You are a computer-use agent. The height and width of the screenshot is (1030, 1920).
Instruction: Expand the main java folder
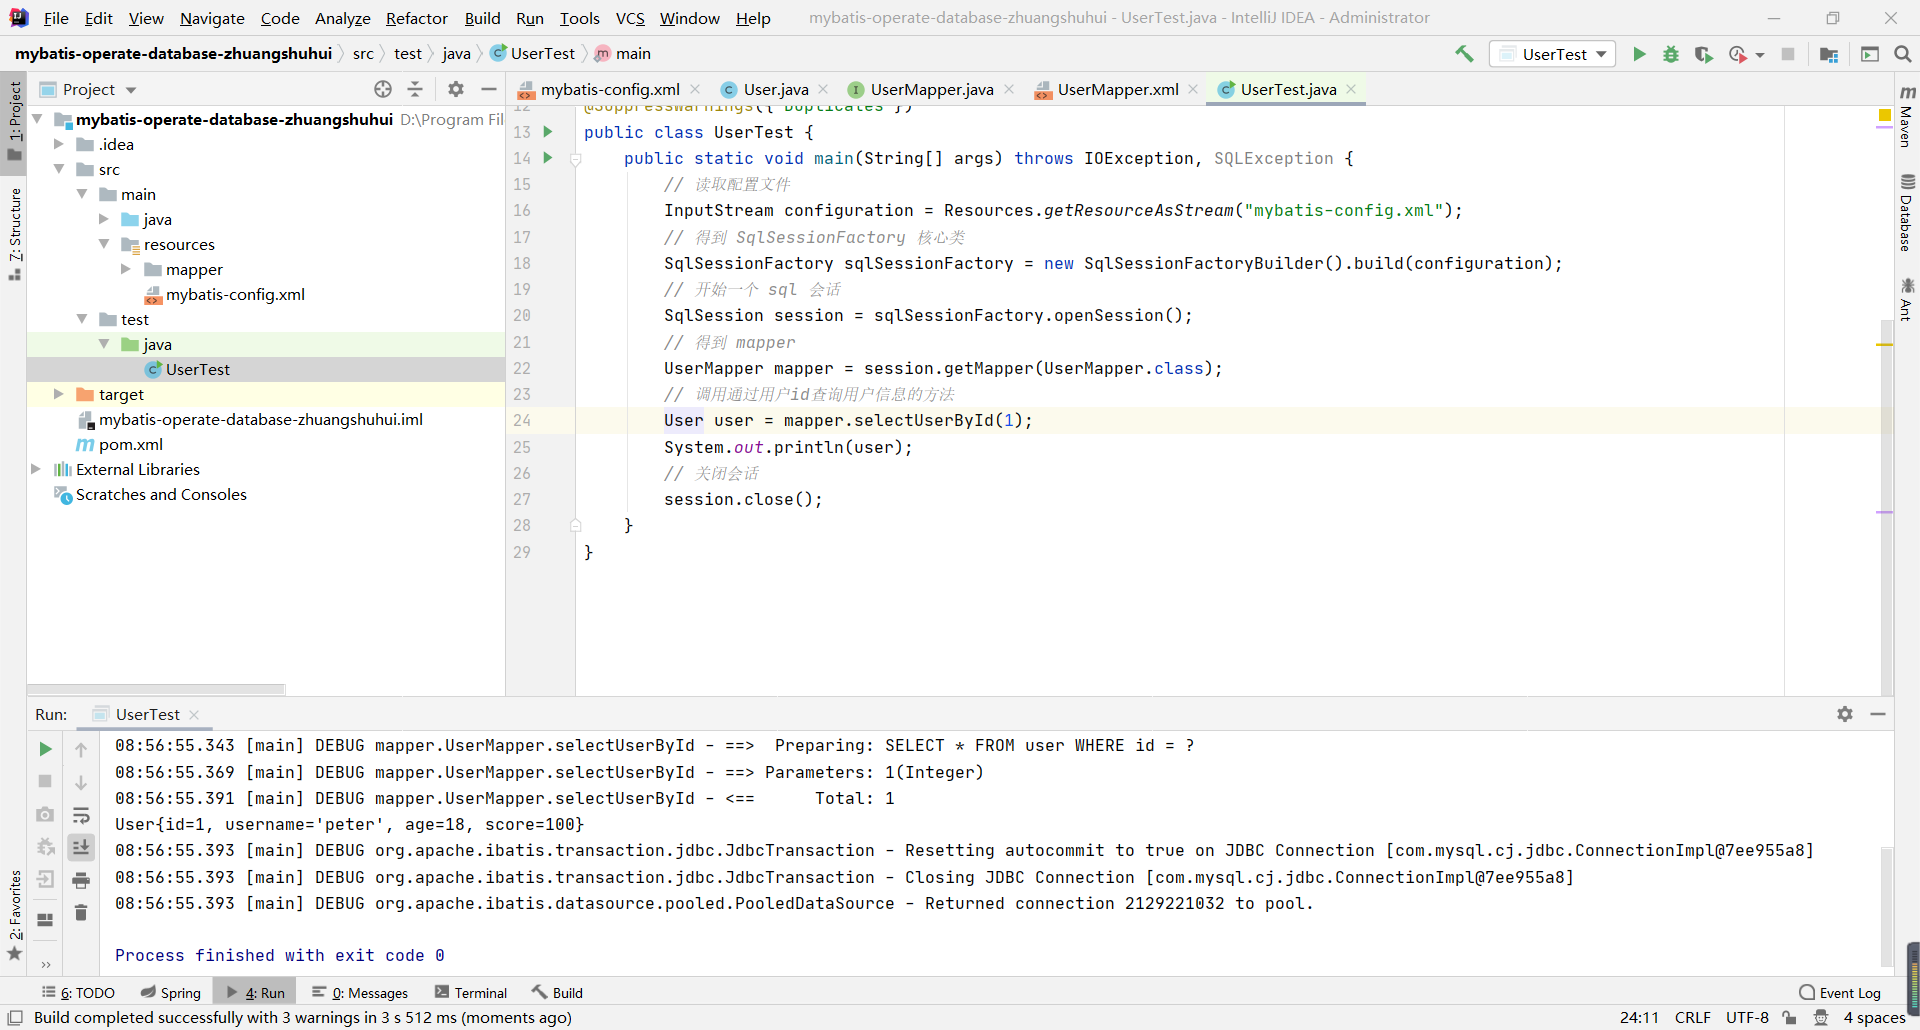click(x=104, y=219)
